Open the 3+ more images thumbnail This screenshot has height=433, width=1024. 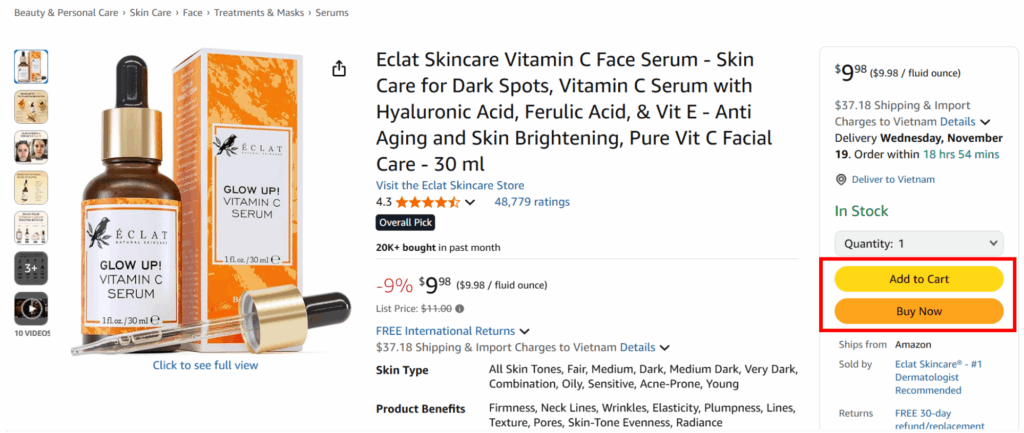(30, 268)
